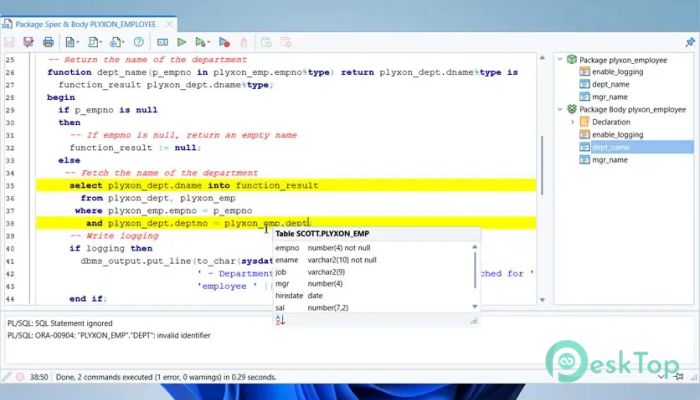
Task: Click the green cube Package icon
Action: tap(571, 59)
